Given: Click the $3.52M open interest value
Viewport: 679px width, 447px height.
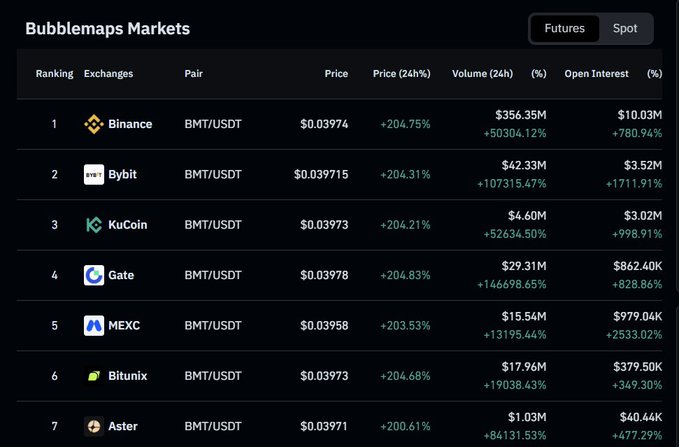Looking at the screenshot, I should click(x=643, y=165).
